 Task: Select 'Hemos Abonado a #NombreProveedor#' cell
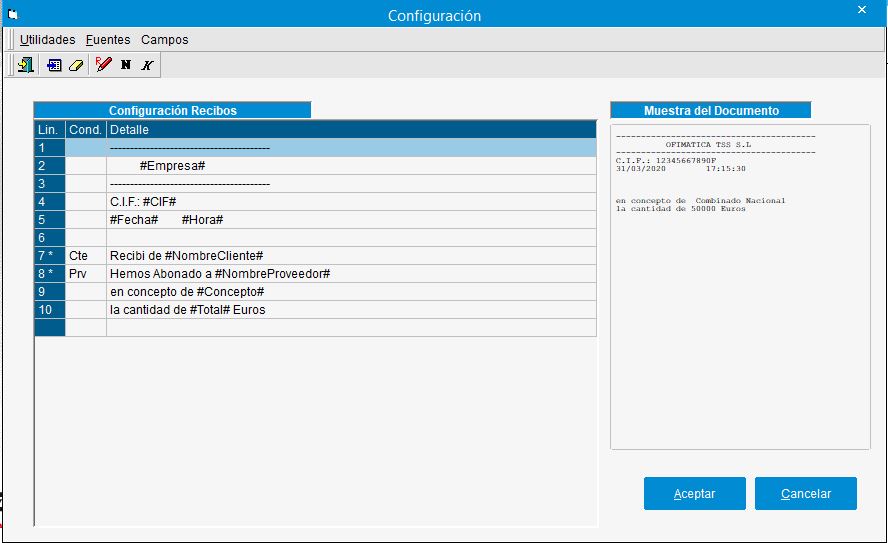click(x=351, y=274)
